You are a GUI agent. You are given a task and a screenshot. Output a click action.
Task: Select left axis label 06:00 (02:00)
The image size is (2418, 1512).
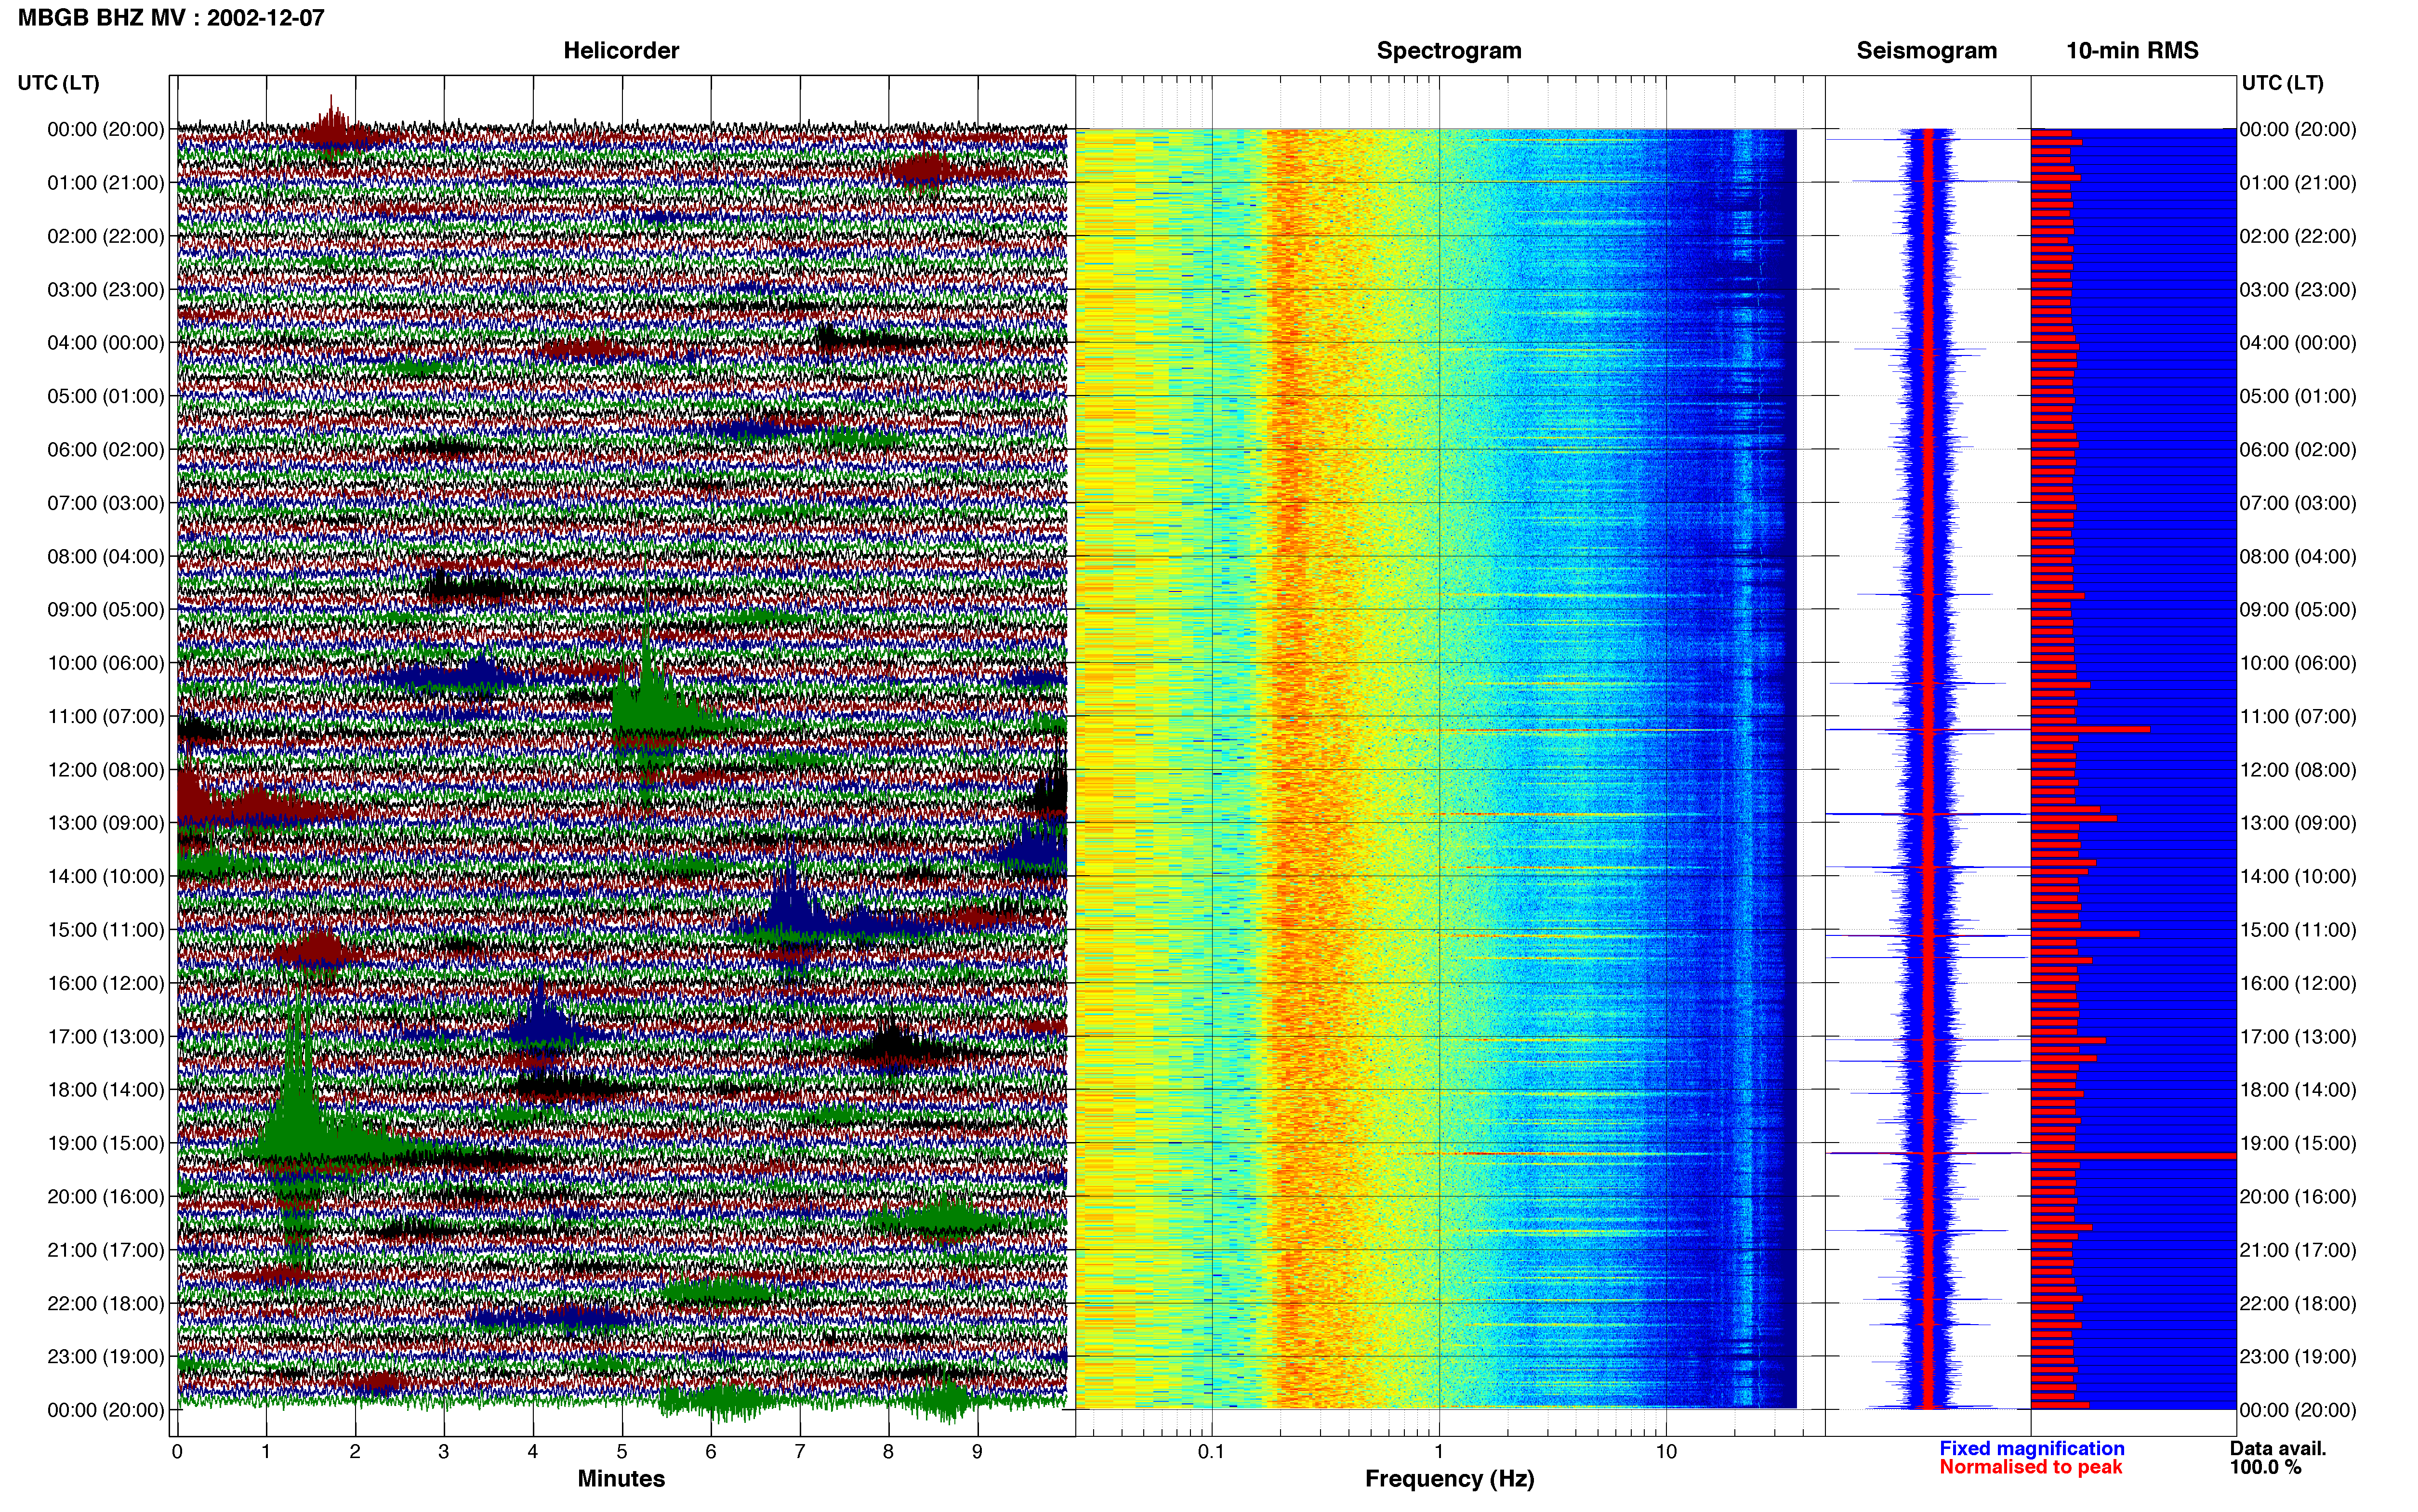point(106,450)
